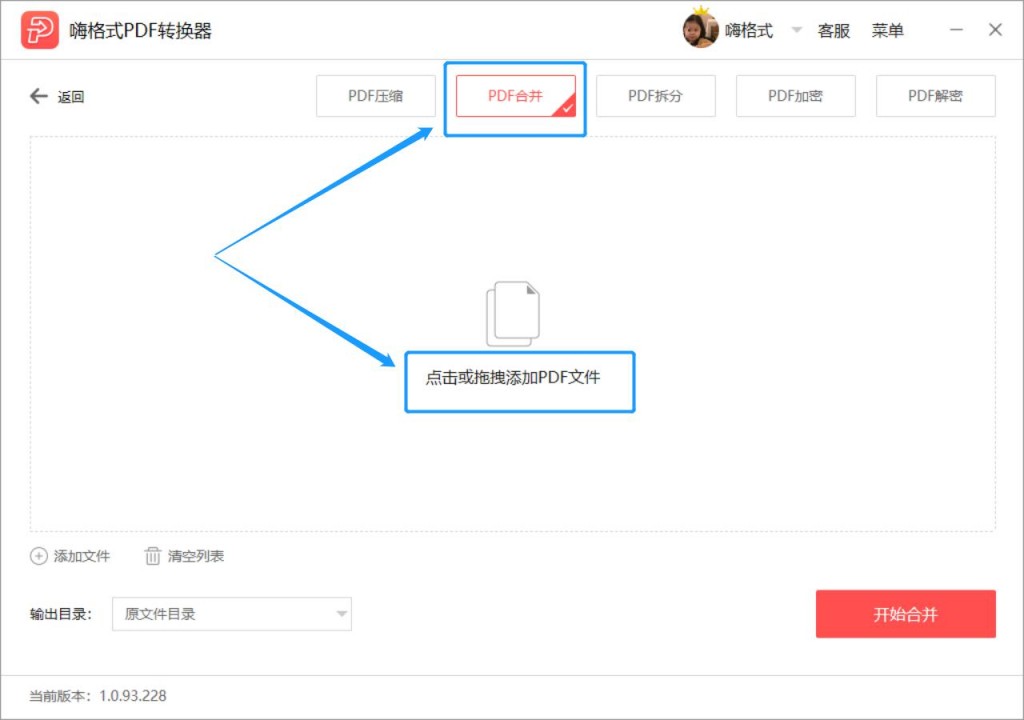Click the 清空列表 label
Screen dimensions: 1024x720
pyautogui.click(x=196, y=556)
